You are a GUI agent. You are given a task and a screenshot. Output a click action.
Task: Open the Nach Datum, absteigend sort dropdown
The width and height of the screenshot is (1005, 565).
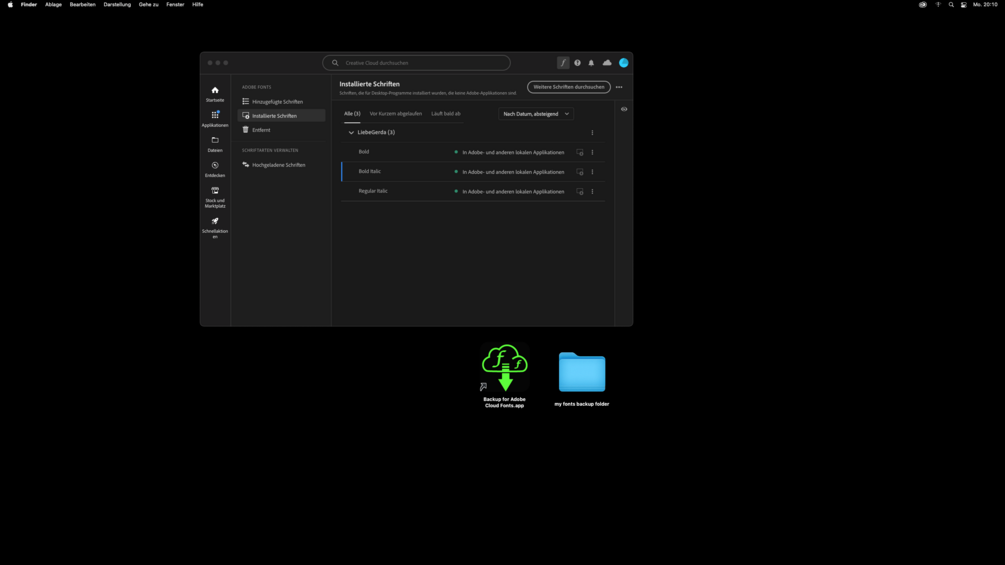(536, 114)
